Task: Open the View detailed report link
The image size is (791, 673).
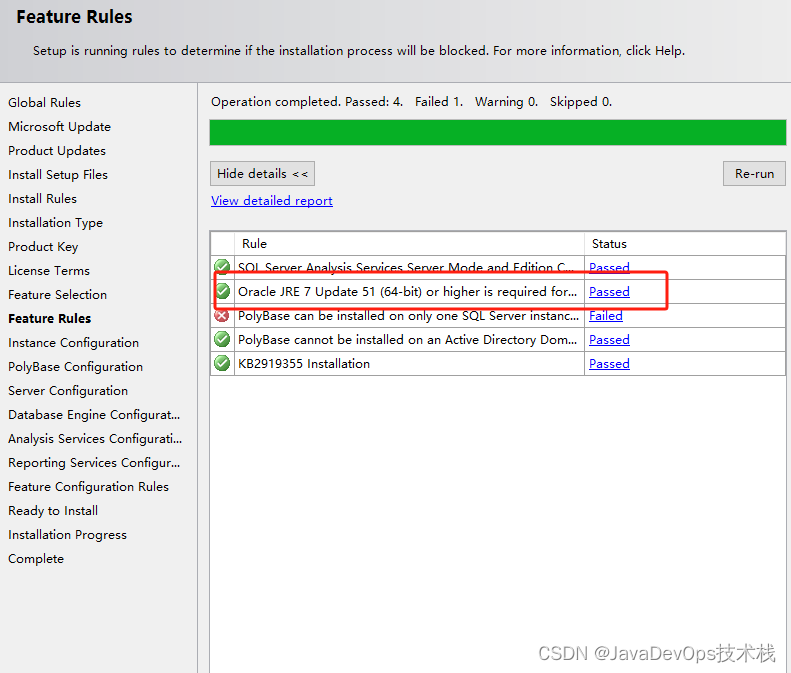Action: click(272, 201)
